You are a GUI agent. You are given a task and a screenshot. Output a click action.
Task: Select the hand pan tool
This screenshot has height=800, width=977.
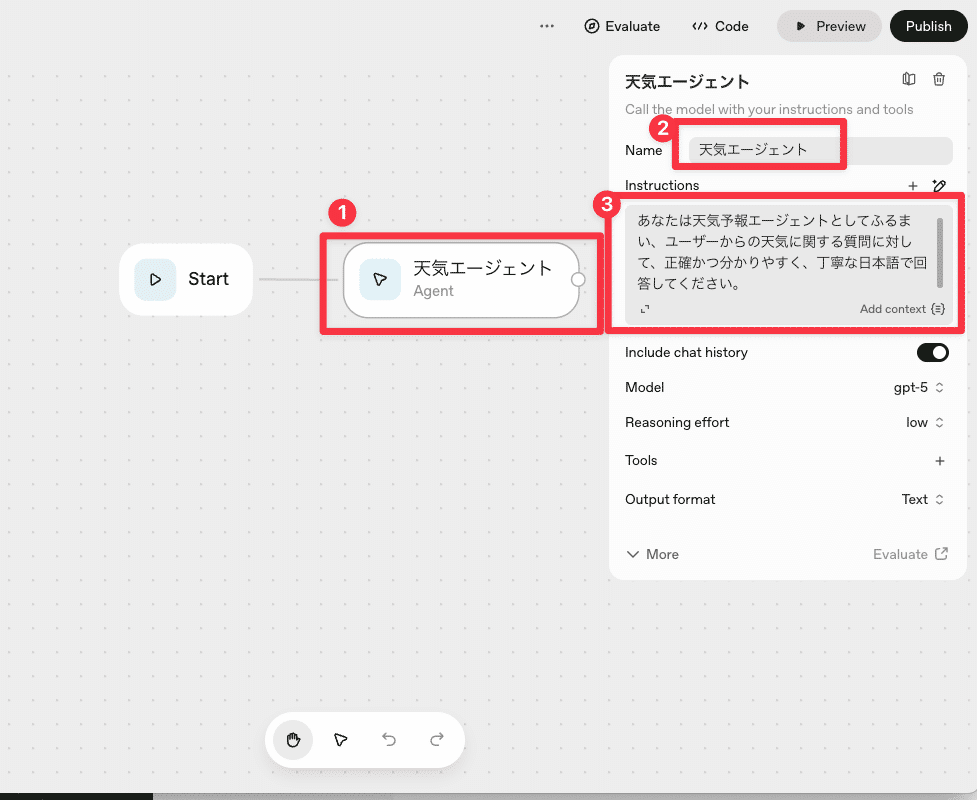pyautogui.click(x=293, y=740)
